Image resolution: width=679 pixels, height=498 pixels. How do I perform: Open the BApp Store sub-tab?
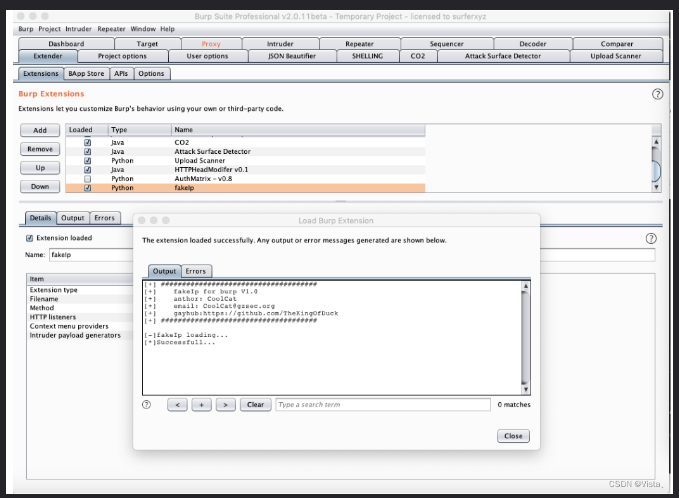pyautogui.click(x=86, y=74)
